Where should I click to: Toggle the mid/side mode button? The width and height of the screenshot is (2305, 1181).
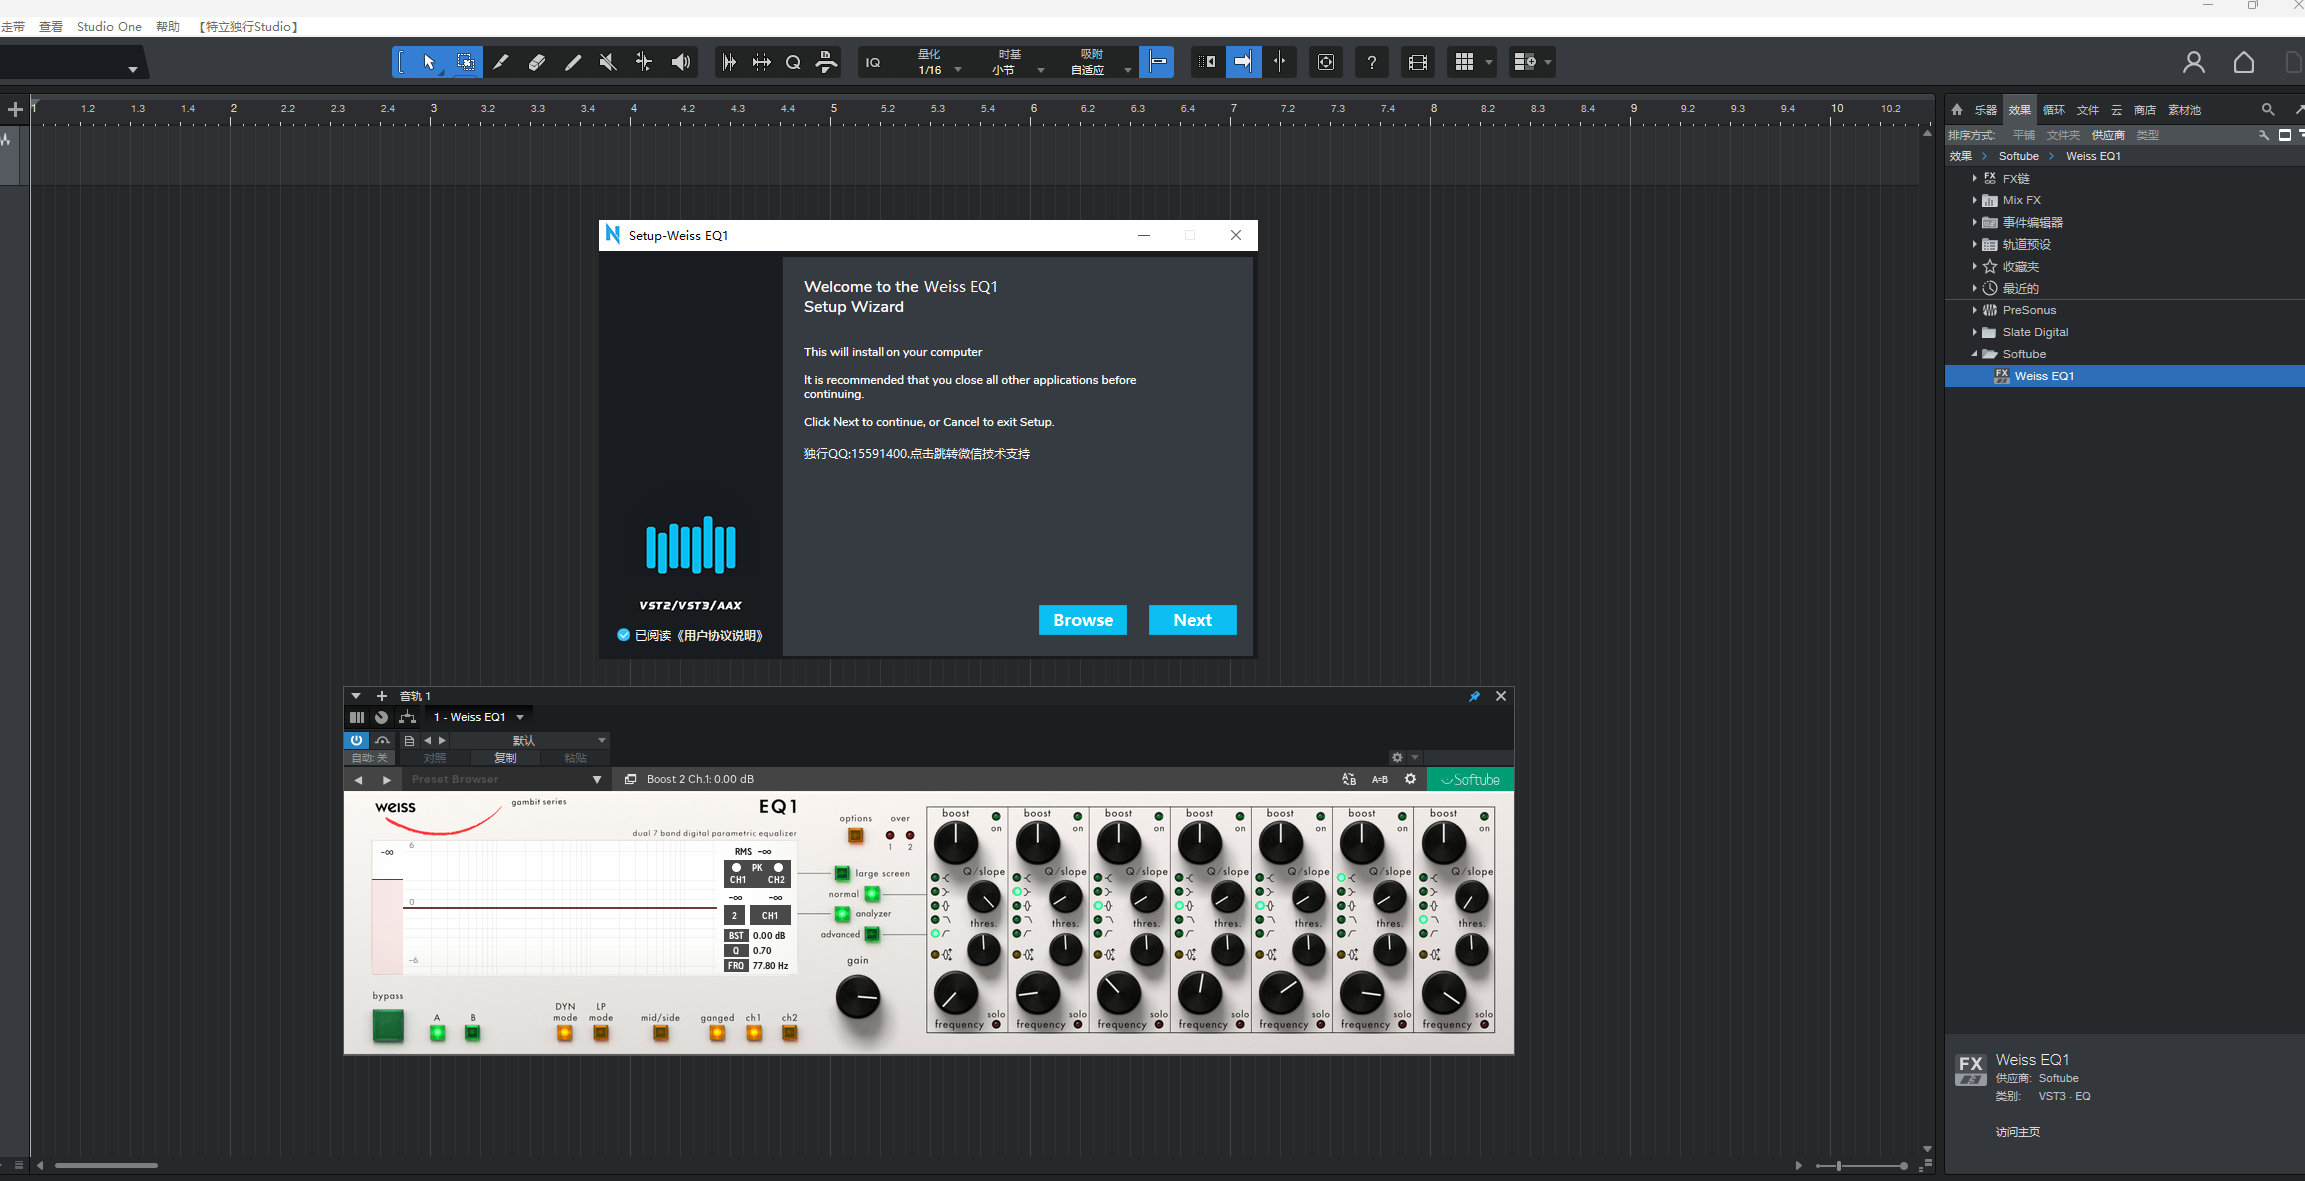[660, 1033]
